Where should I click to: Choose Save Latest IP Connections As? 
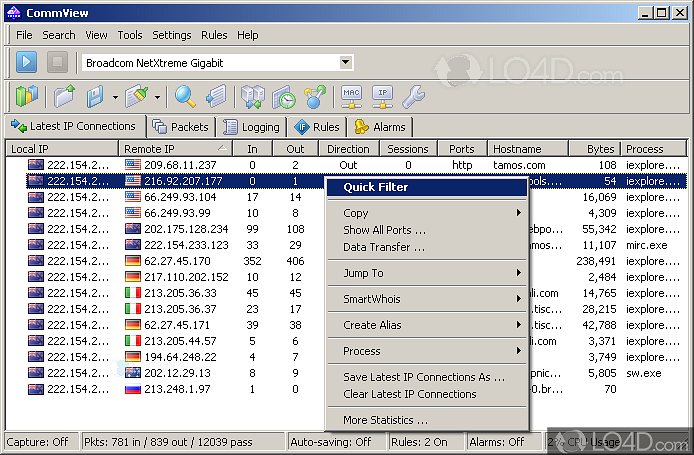point(427,377)
